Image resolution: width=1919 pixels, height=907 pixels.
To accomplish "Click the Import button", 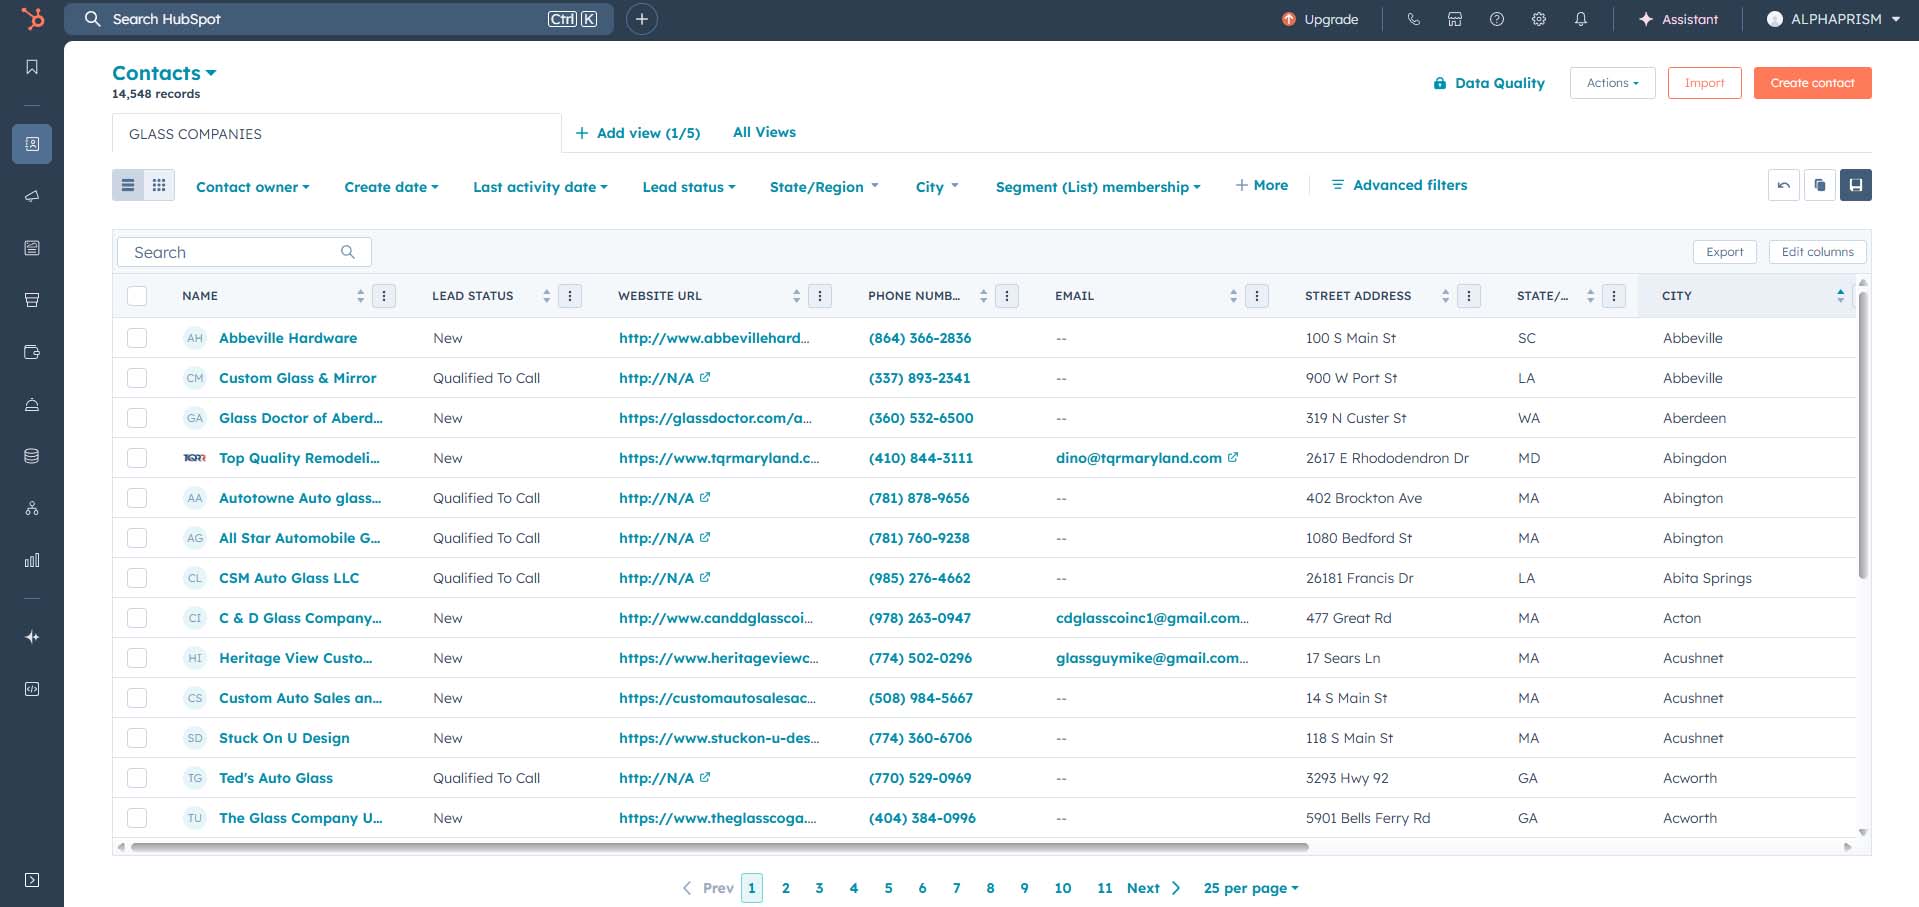I will [1704, 83].
